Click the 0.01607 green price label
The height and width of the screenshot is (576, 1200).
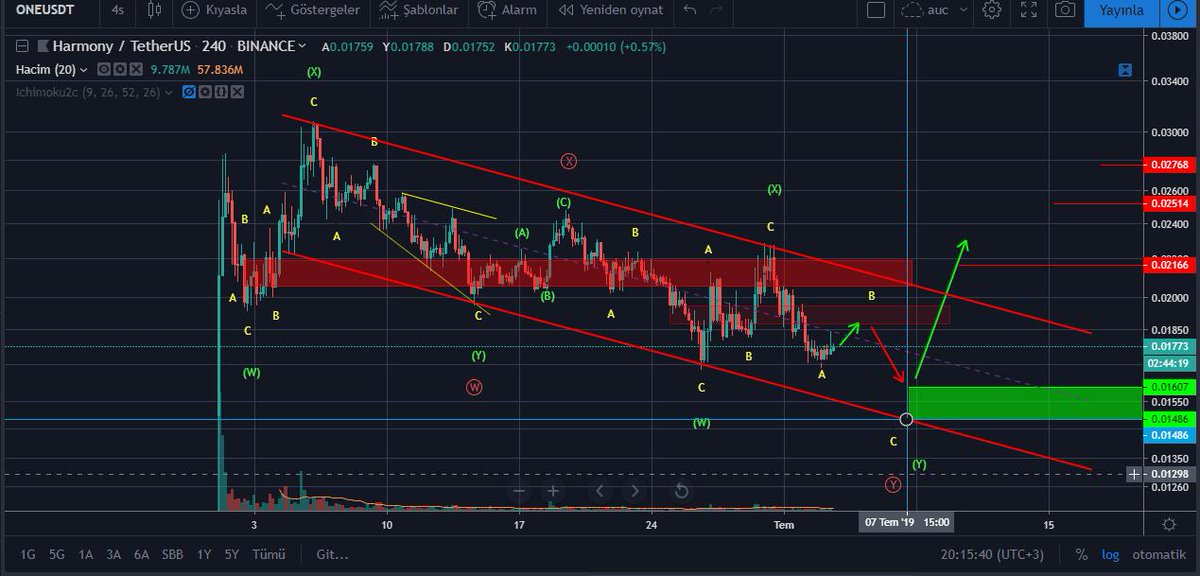pos(1168,386)
